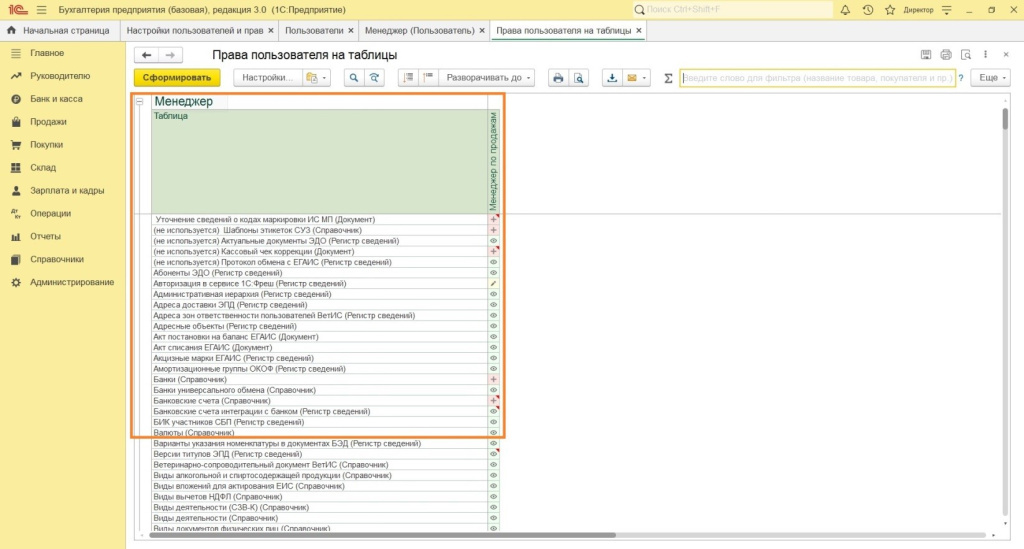Click the Сформировать button

176,78
